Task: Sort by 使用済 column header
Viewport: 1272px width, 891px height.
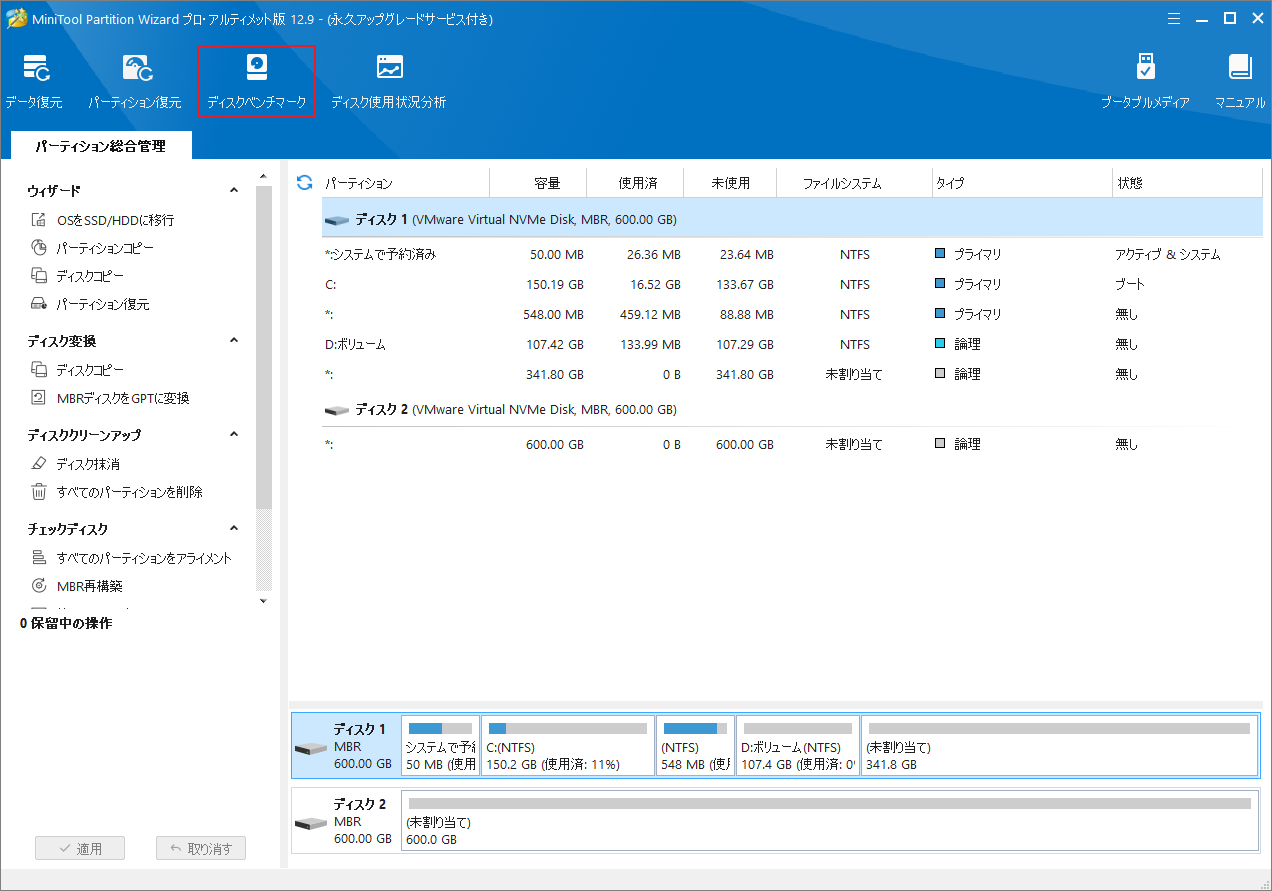Action: click(636, 183)
